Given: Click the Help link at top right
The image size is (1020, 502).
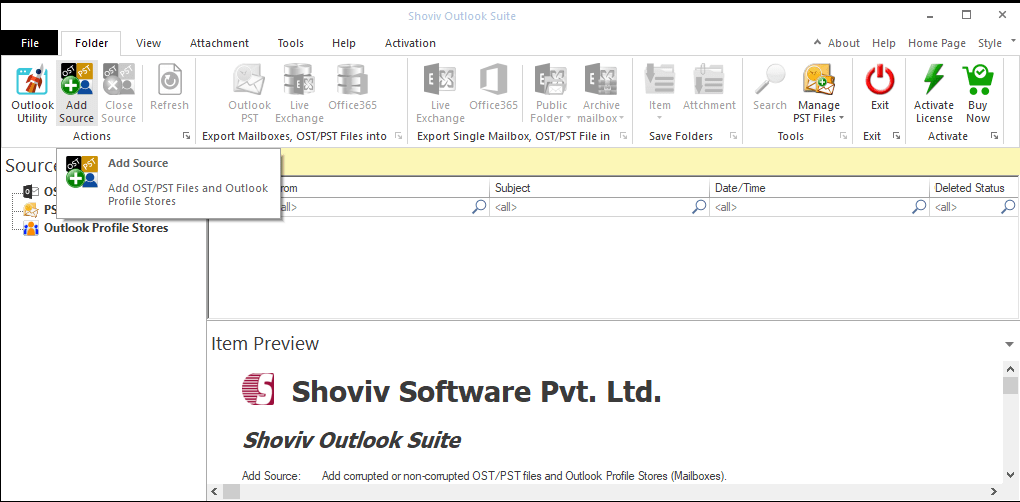Looking at the screenshot, I should point(884,43).
